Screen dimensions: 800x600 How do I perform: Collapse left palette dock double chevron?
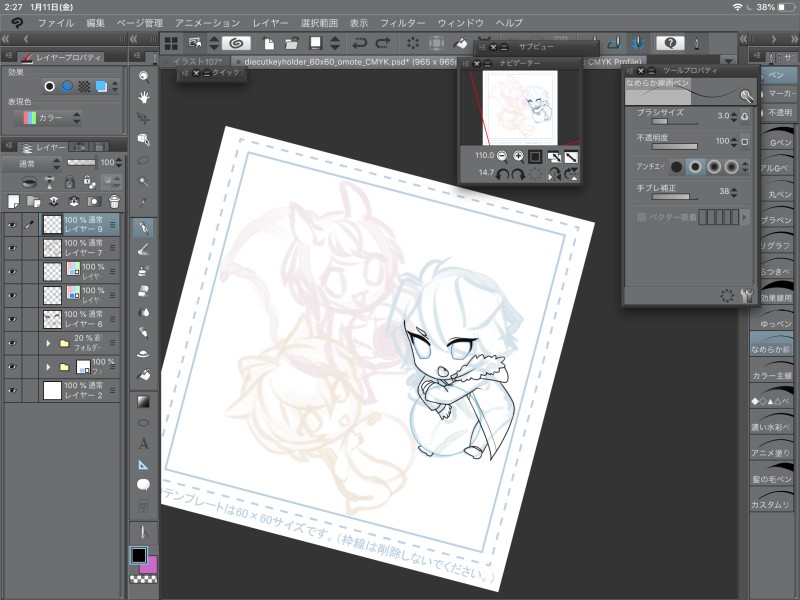coord(6,39)
